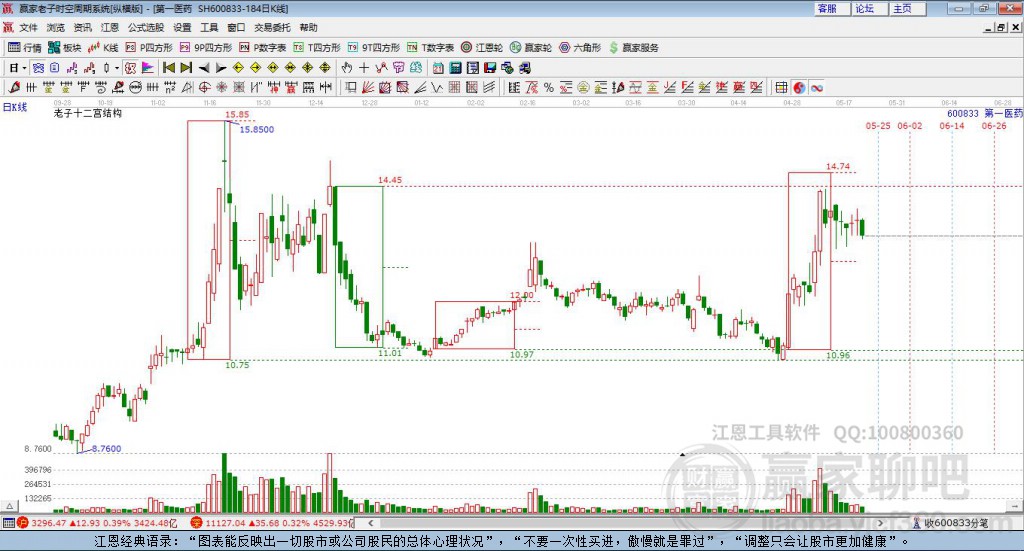Select the Gann fan lines tool
This screenshot has width=1024, height=551.
tap(368, 87)
